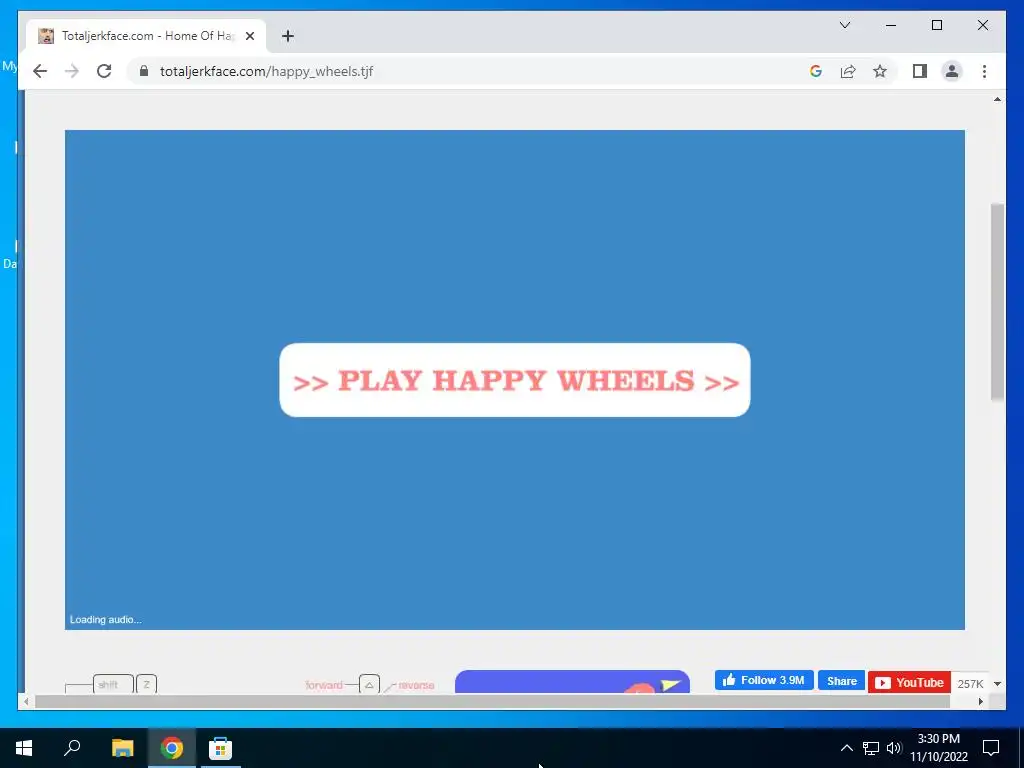Screen dimensions: 1024x768
Task: Open the taskbar clock and date
Action: tap(939, 748)
